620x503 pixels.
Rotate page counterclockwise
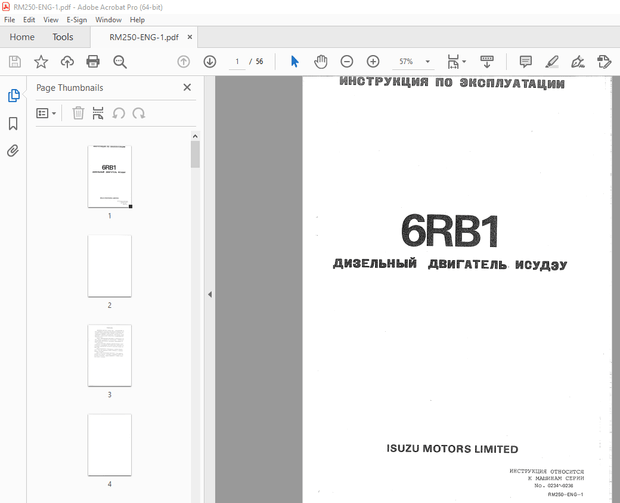[119, 113]
